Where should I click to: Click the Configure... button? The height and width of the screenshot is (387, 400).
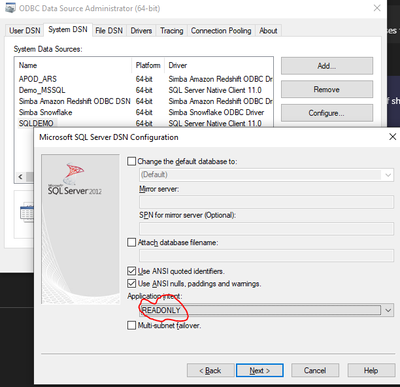[327, 113]
